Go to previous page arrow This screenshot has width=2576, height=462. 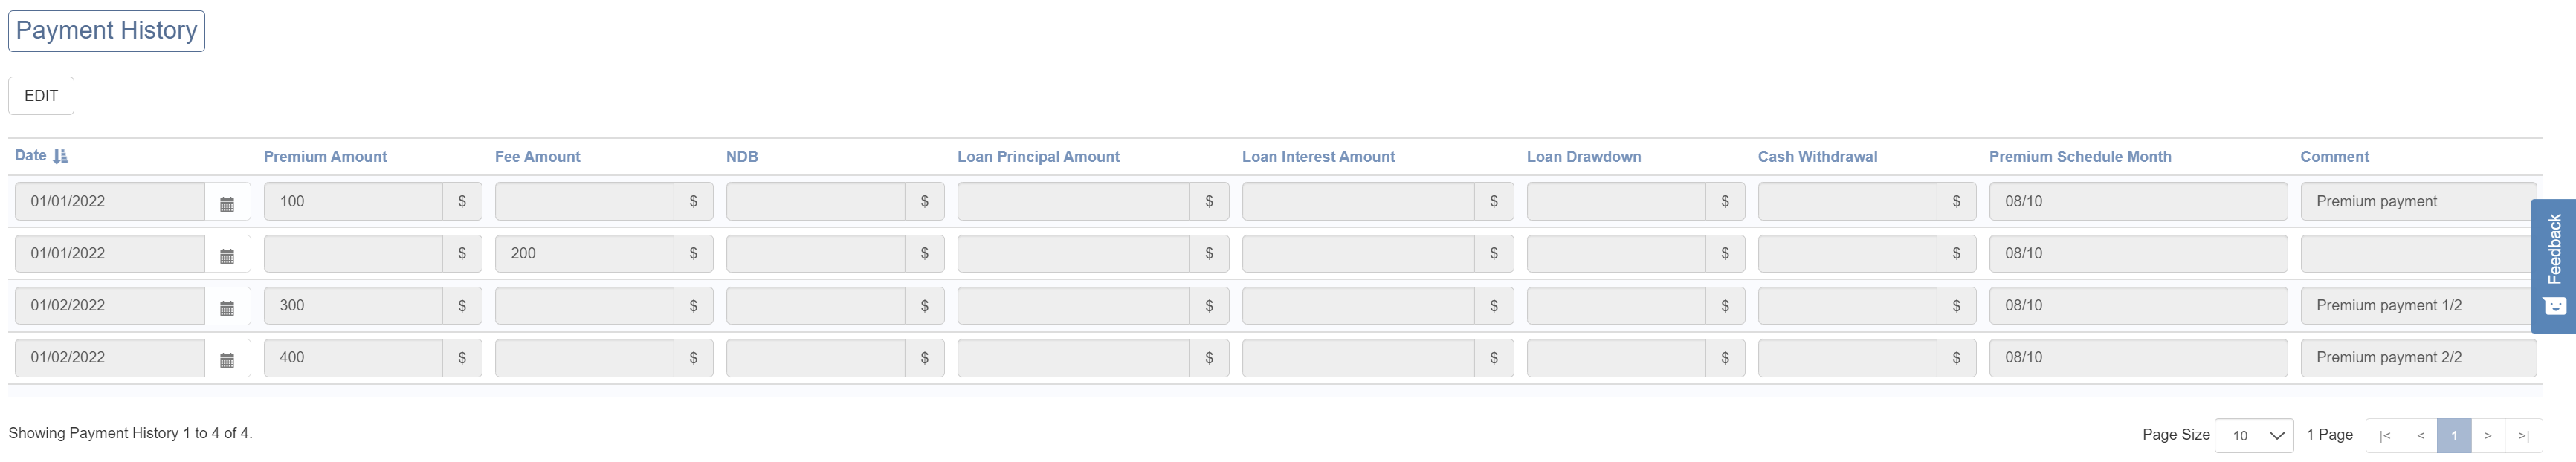[x=2420, y=435]
